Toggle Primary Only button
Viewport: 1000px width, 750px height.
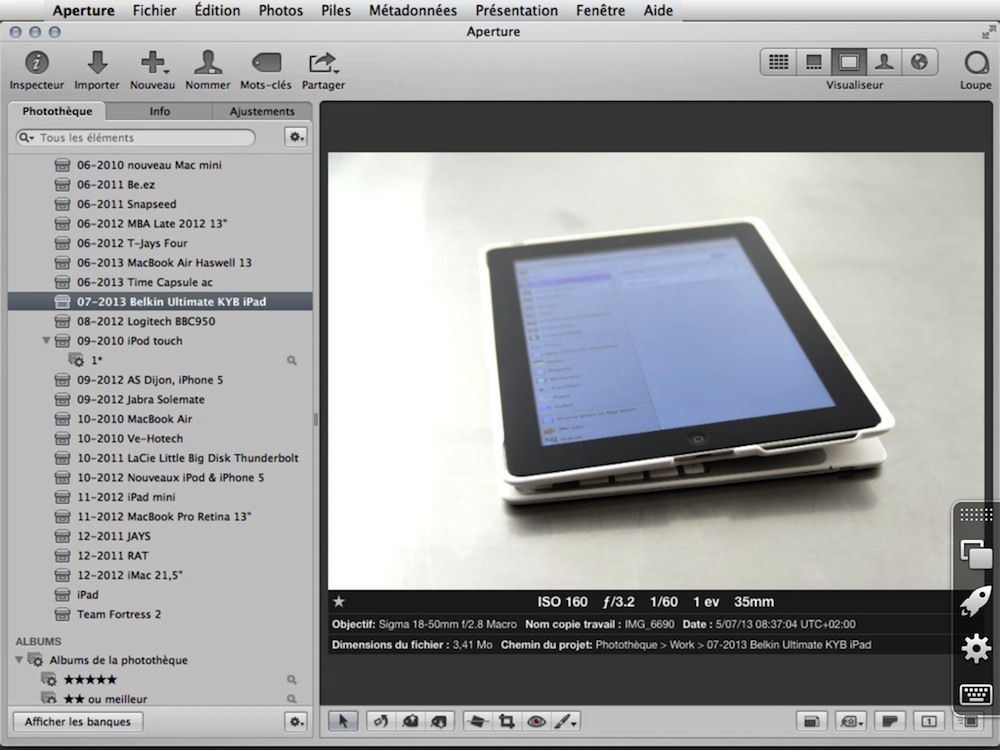[929, 721]
